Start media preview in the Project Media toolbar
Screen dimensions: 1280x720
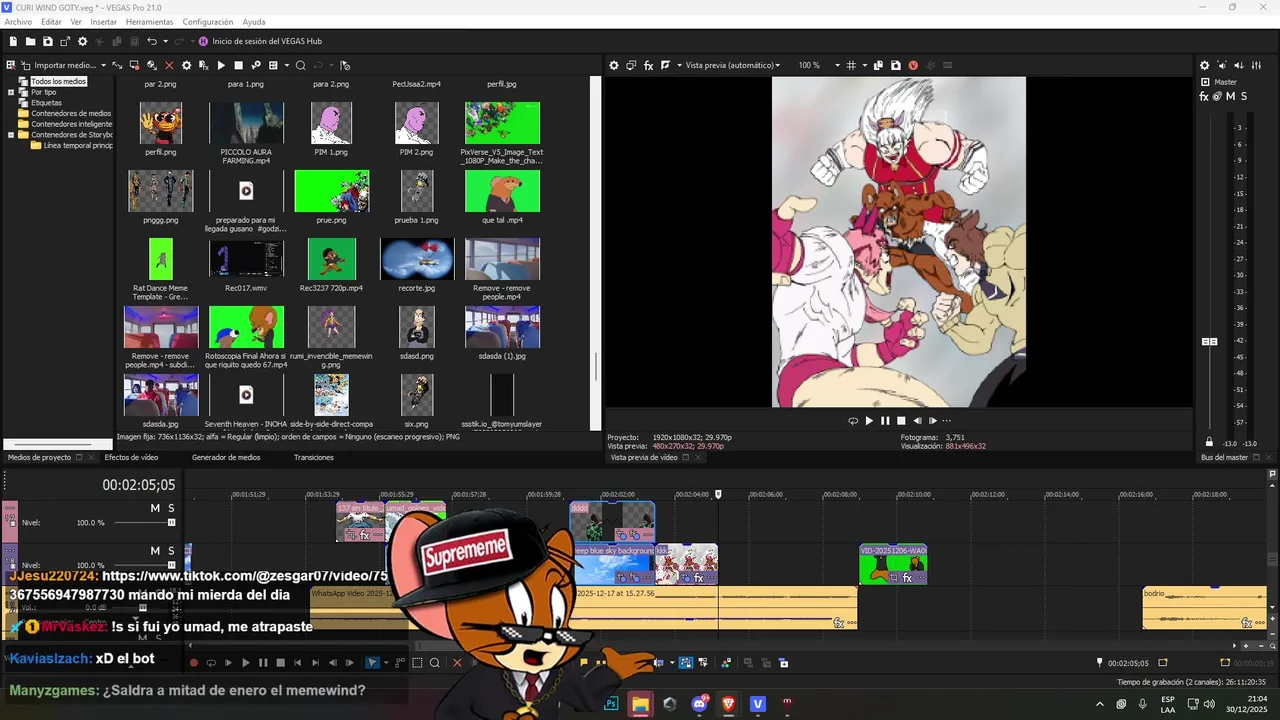click(221, 65)
